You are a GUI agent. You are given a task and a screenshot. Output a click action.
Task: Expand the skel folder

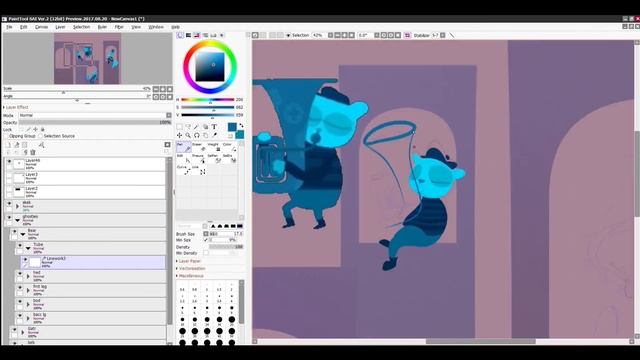point(17,206)
